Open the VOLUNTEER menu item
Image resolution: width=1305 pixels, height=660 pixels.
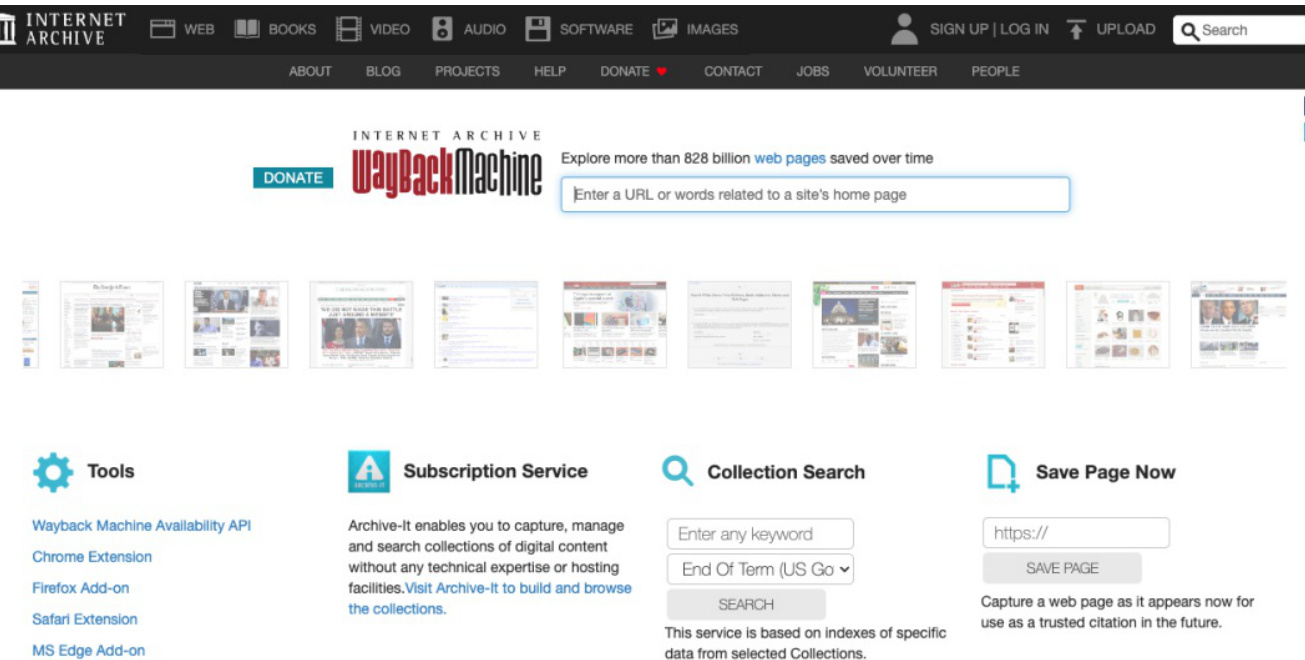[900, 71]
